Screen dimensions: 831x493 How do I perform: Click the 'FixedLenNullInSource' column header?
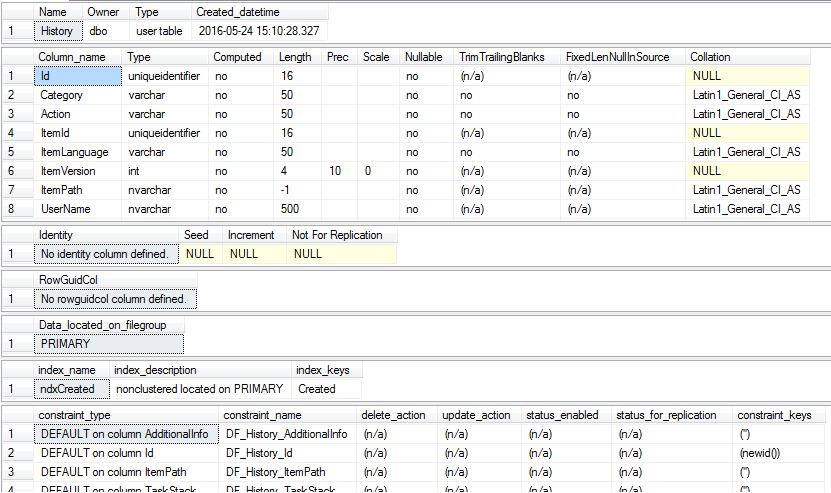coord(623,57)
